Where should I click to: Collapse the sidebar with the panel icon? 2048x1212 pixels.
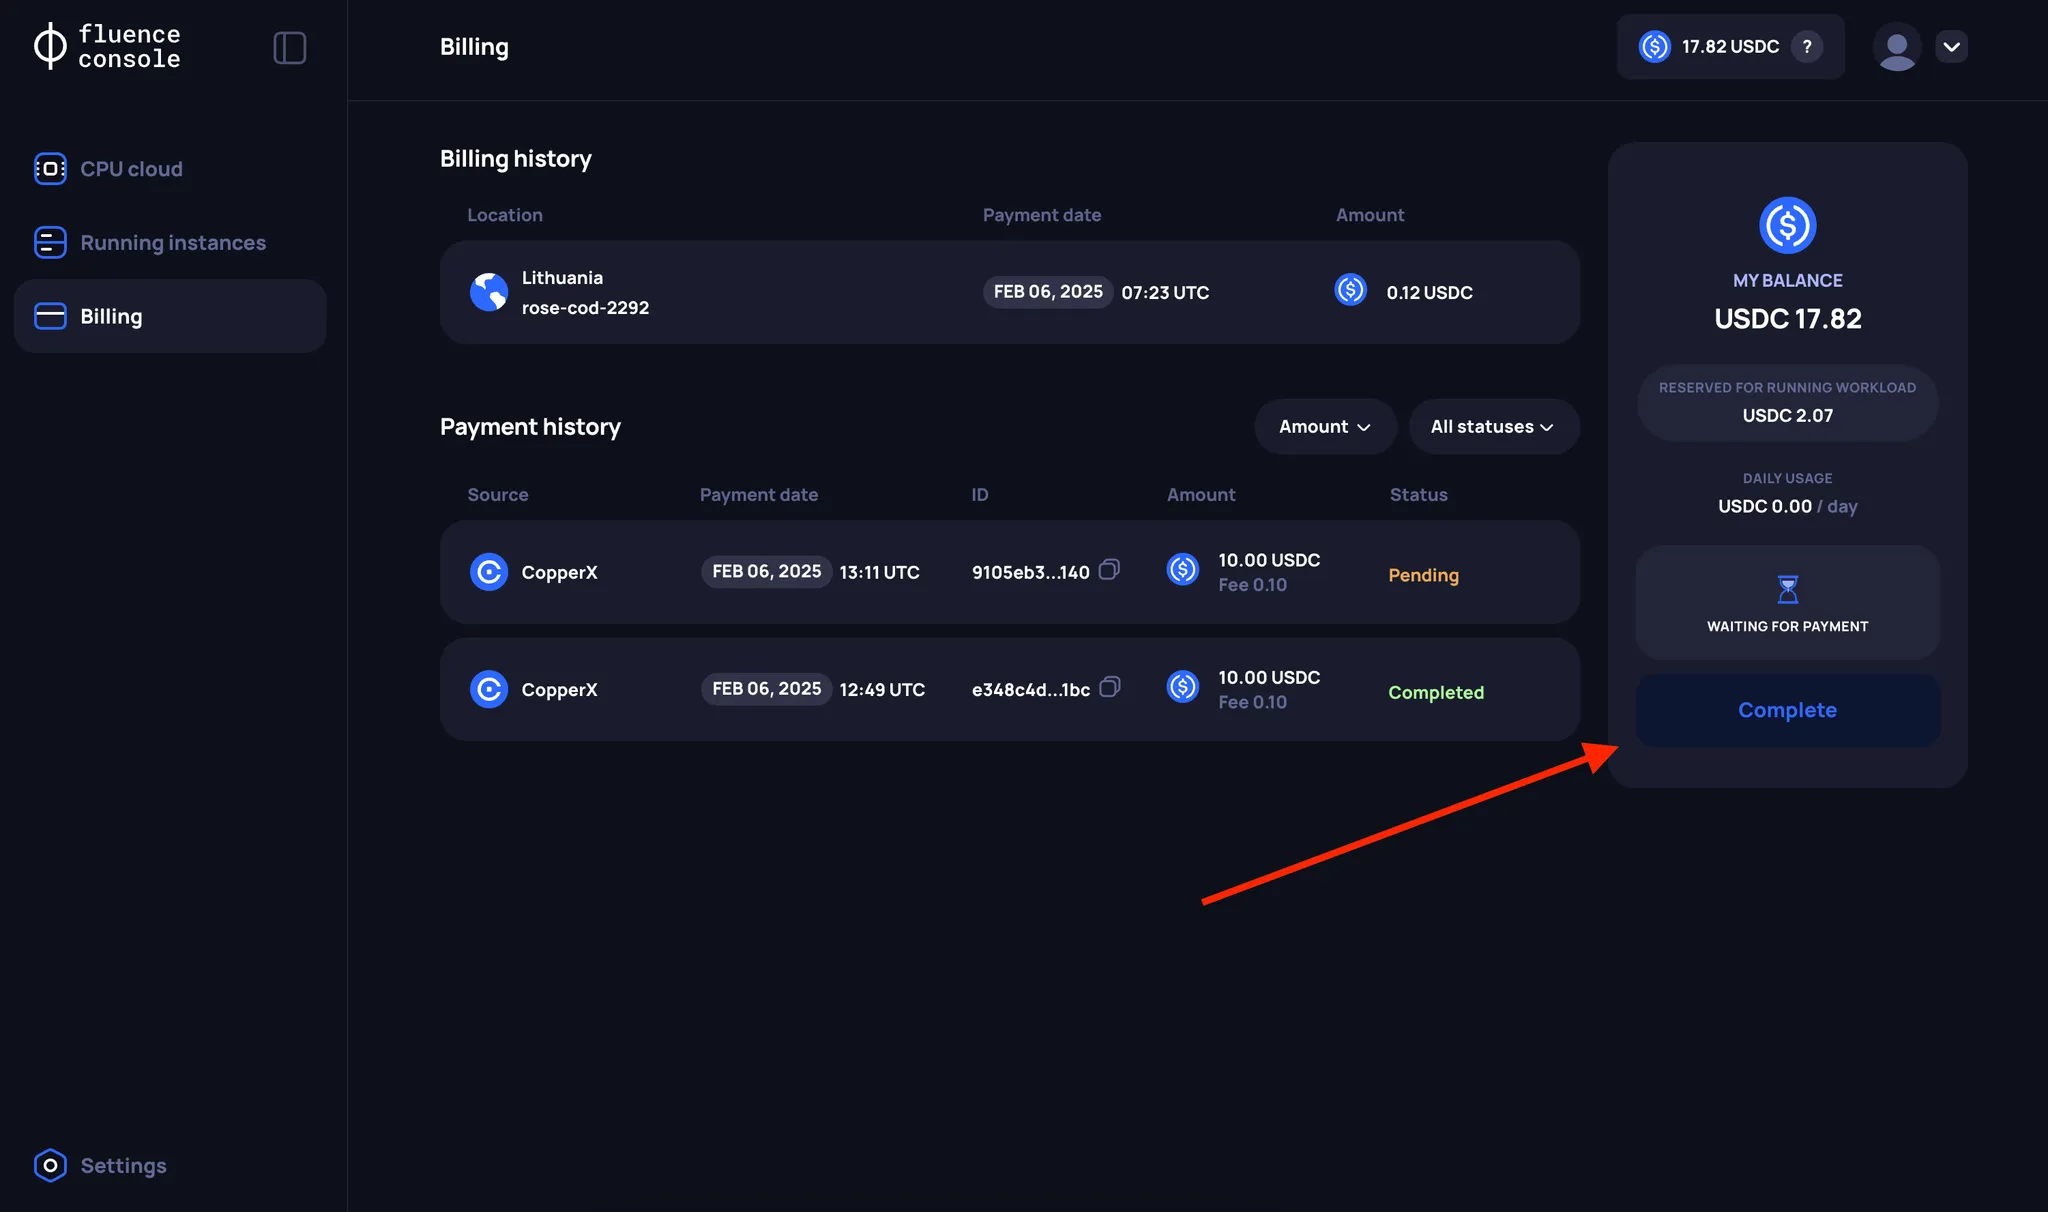tap(290, 47)
